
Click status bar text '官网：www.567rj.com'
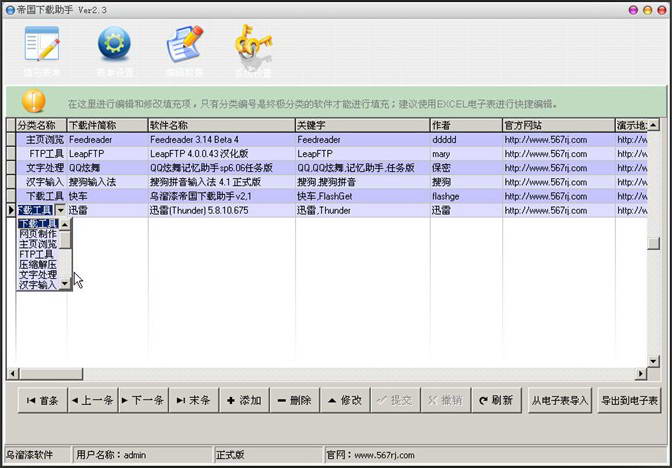pyautogui.click(x=370, y=455)
